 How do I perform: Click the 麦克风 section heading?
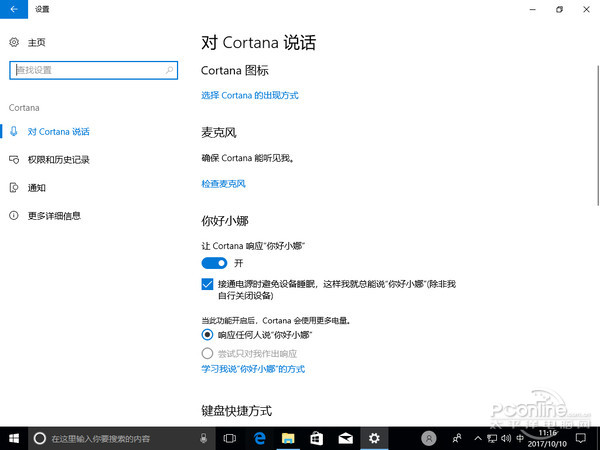(219, 132)
